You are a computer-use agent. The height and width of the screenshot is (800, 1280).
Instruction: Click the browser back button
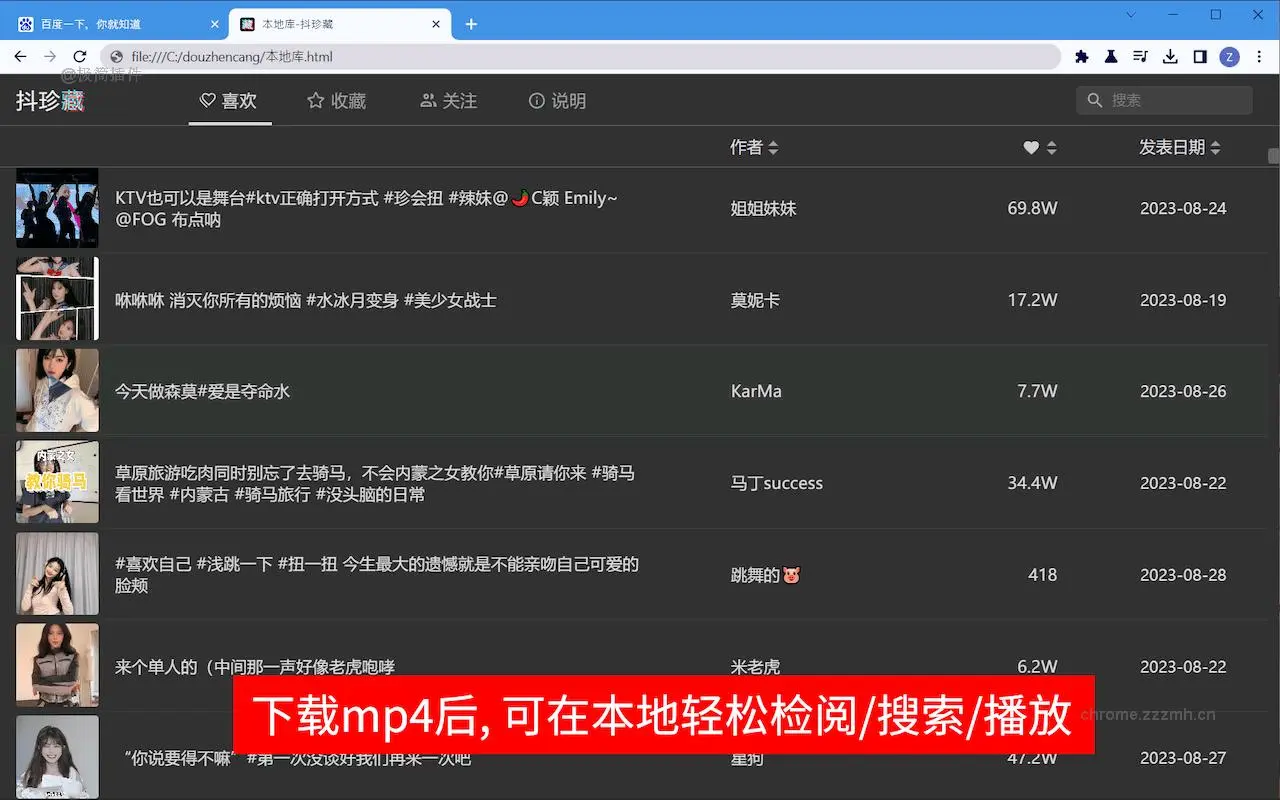click(20, 57)
